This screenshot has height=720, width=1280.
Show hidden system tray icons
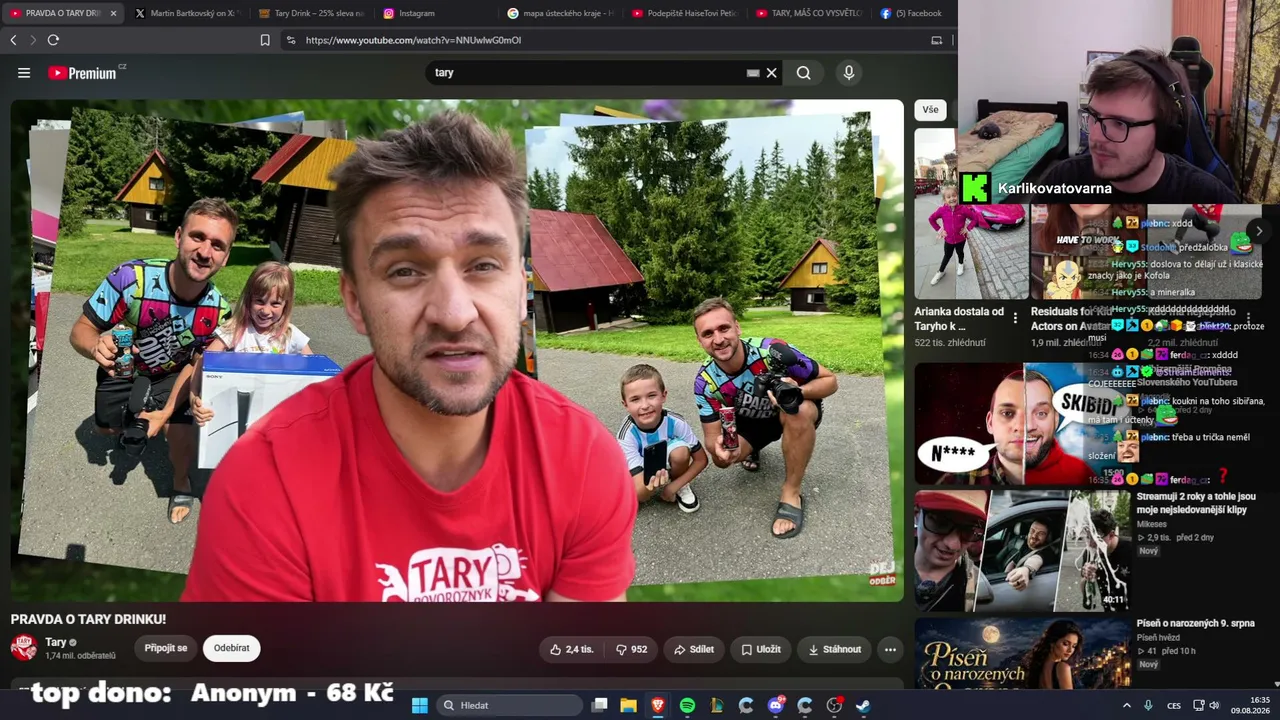[1127, 705]
